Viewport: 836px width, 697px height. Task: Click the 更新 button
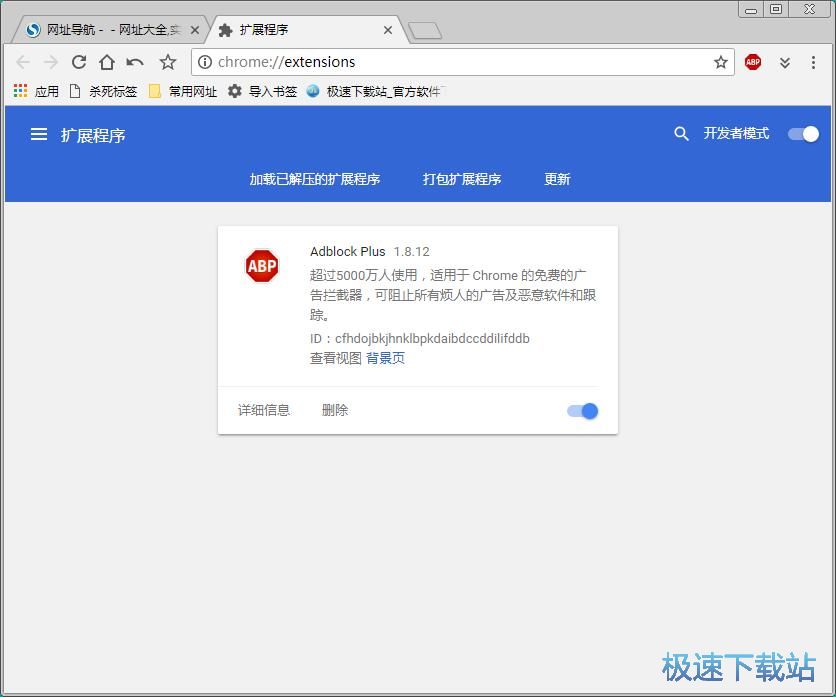pyautogui.click(x=557, y=179)
